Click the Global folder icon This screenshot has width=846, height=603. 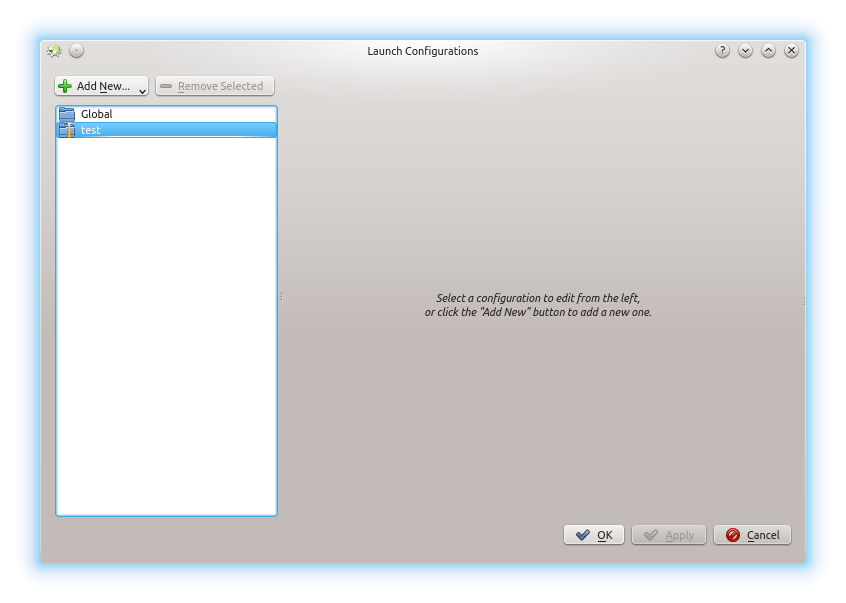67,114
